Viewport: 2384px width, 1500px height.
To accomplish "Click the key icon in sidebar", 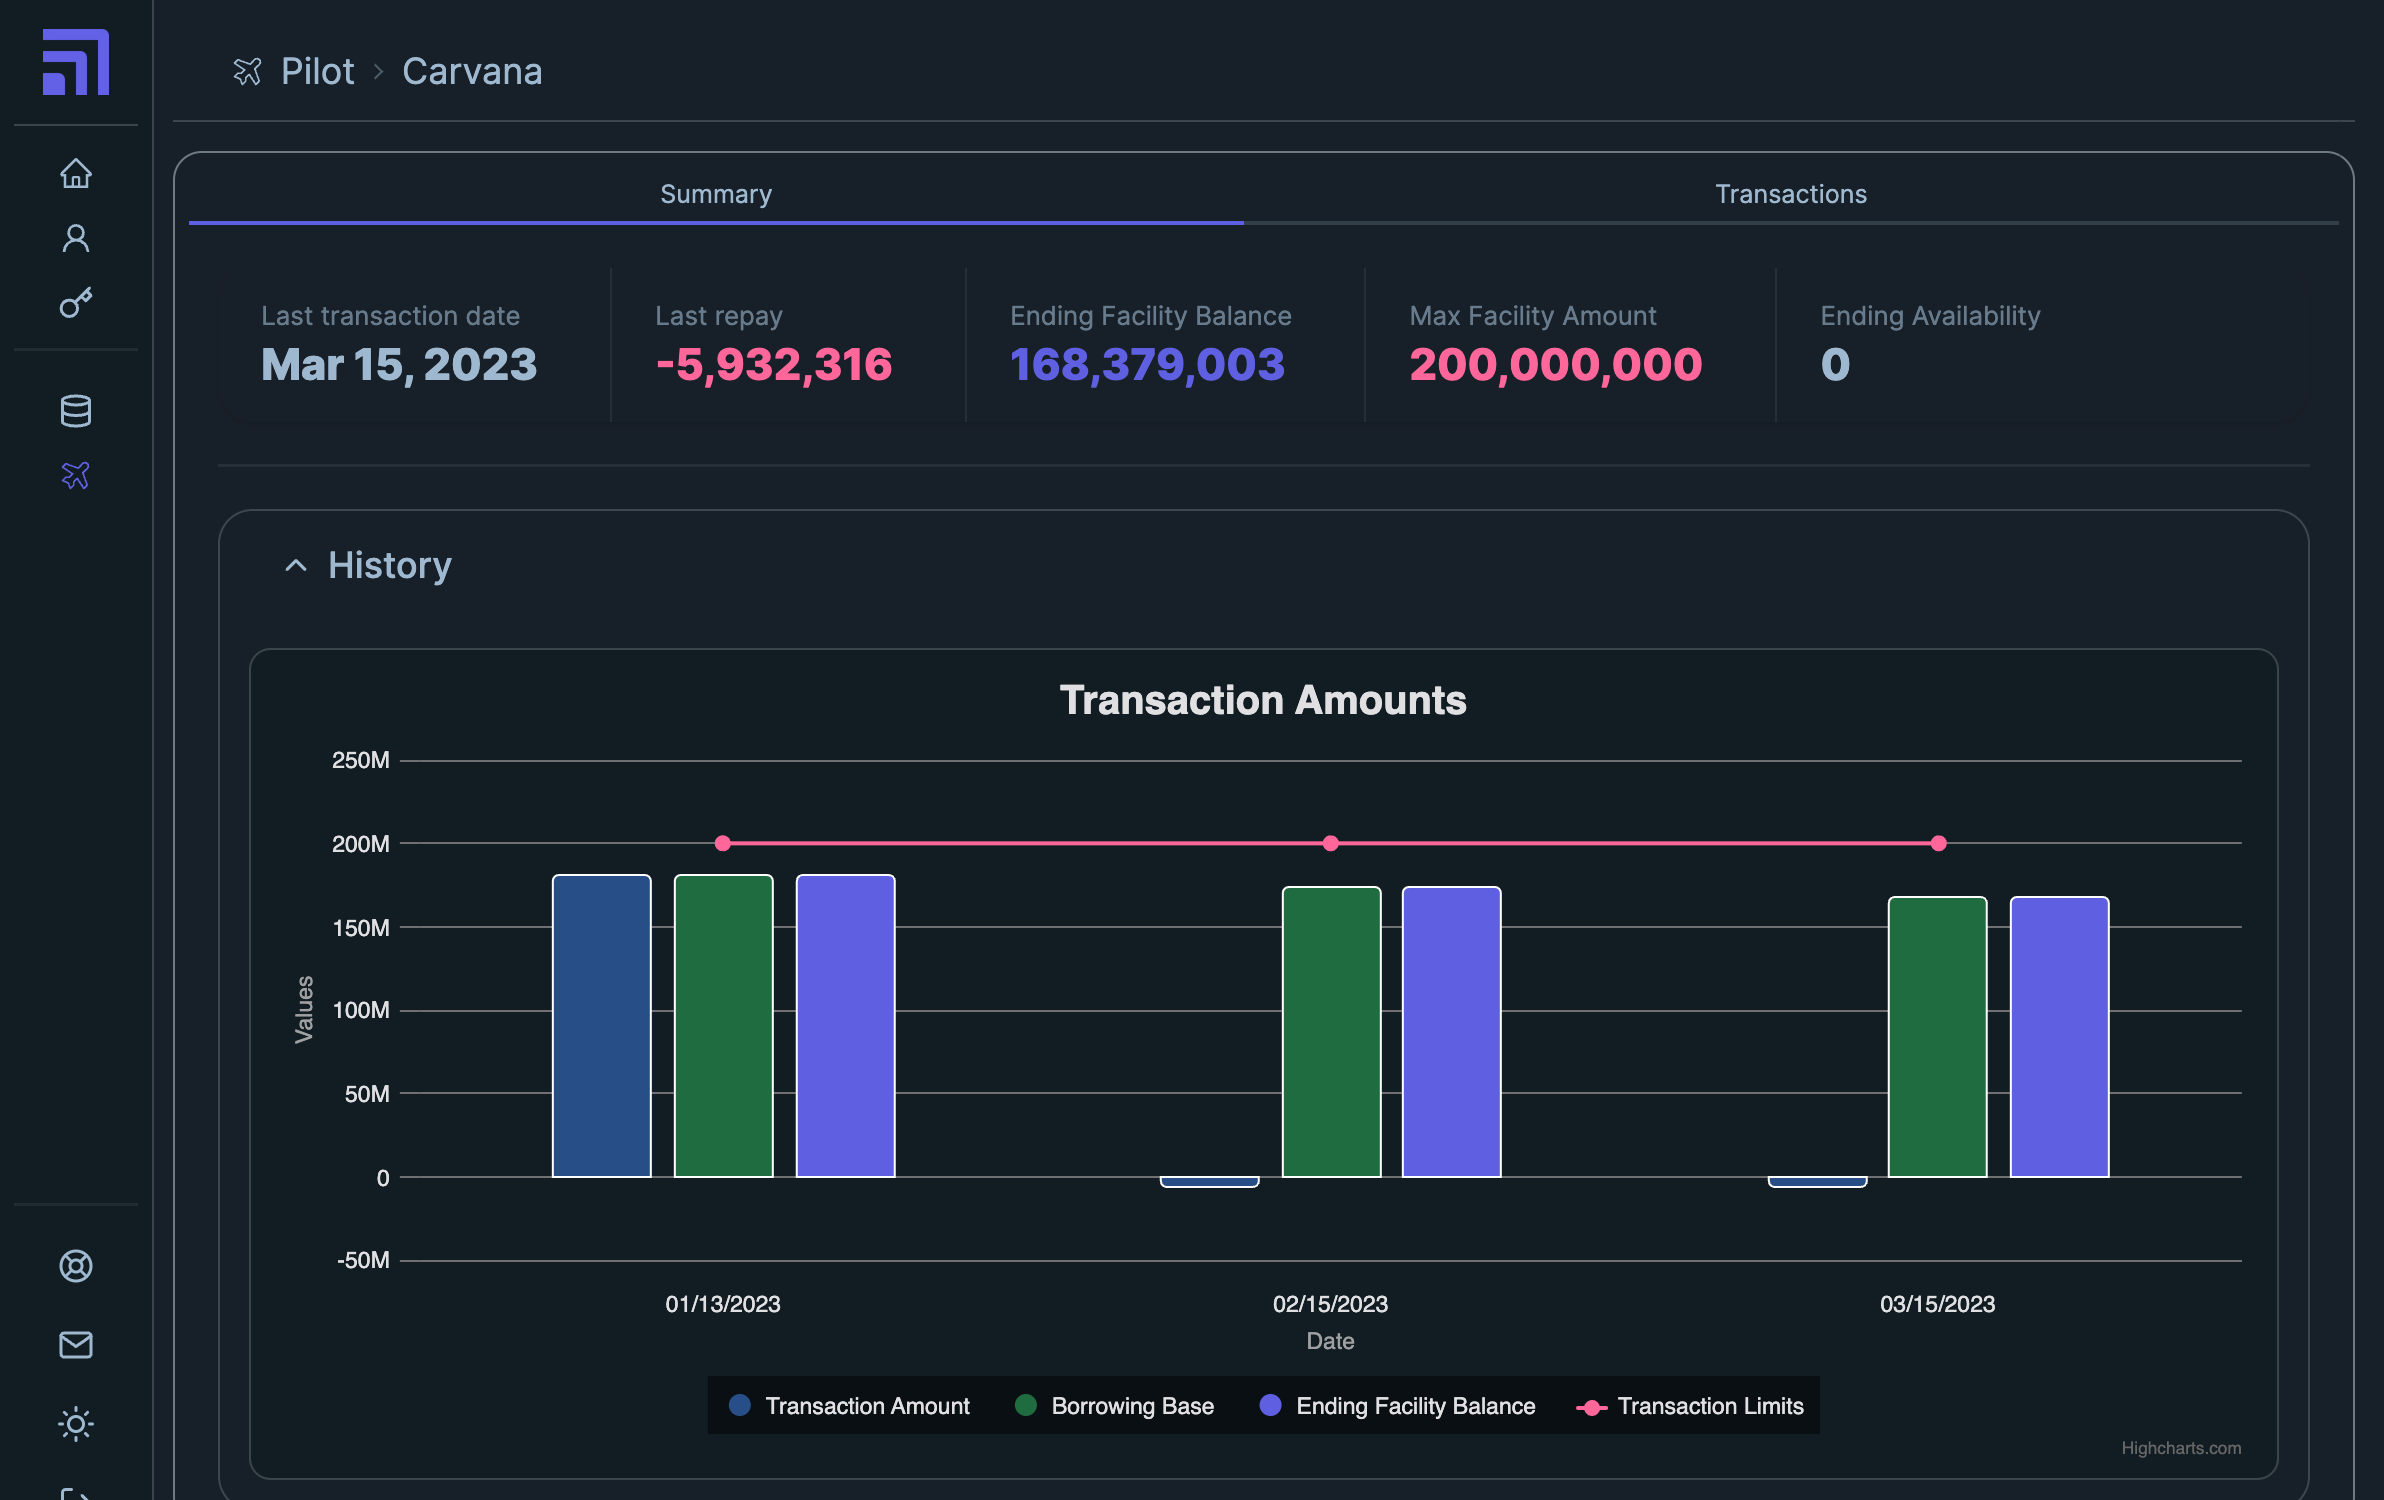I will [x=76, y=302].
